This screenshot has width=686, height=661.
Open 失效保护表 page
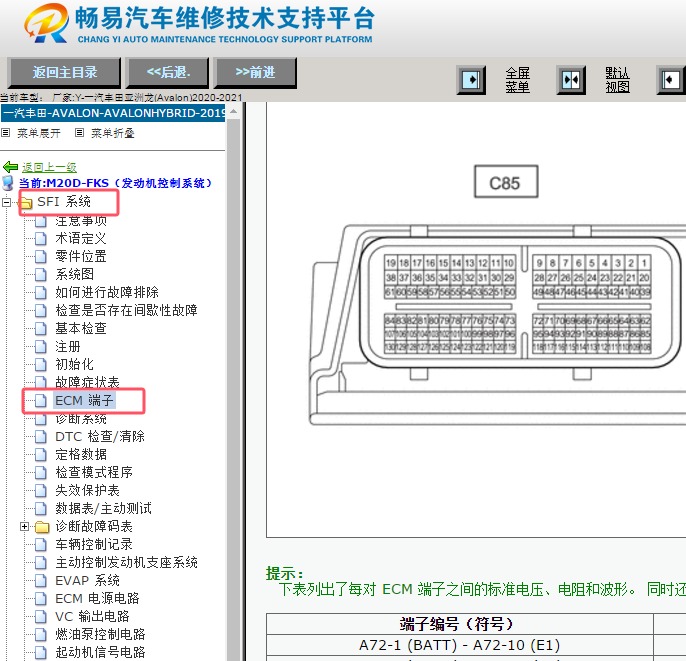[87, 490]
